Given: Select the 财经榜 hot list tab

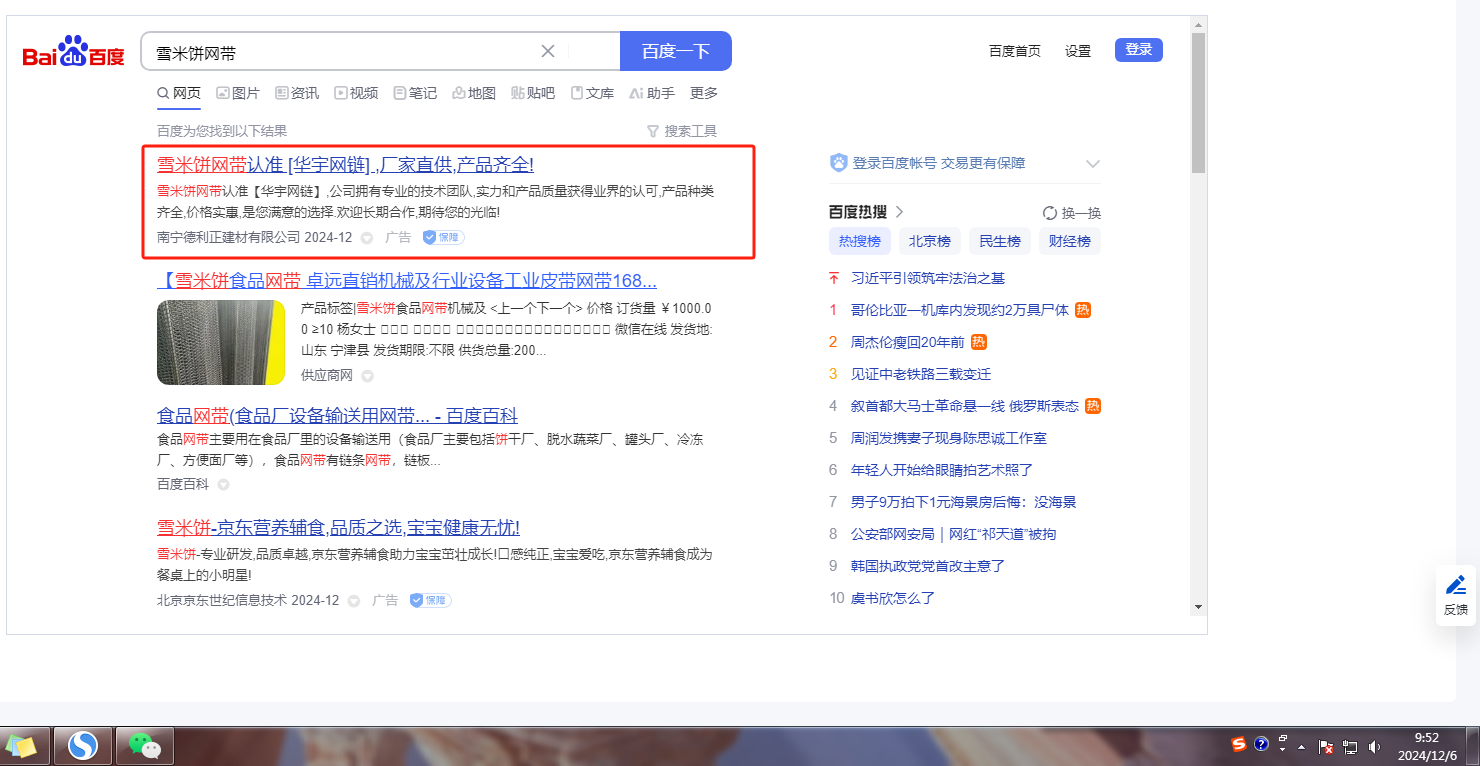Looking at the screenshot, I should (1069, 241).
